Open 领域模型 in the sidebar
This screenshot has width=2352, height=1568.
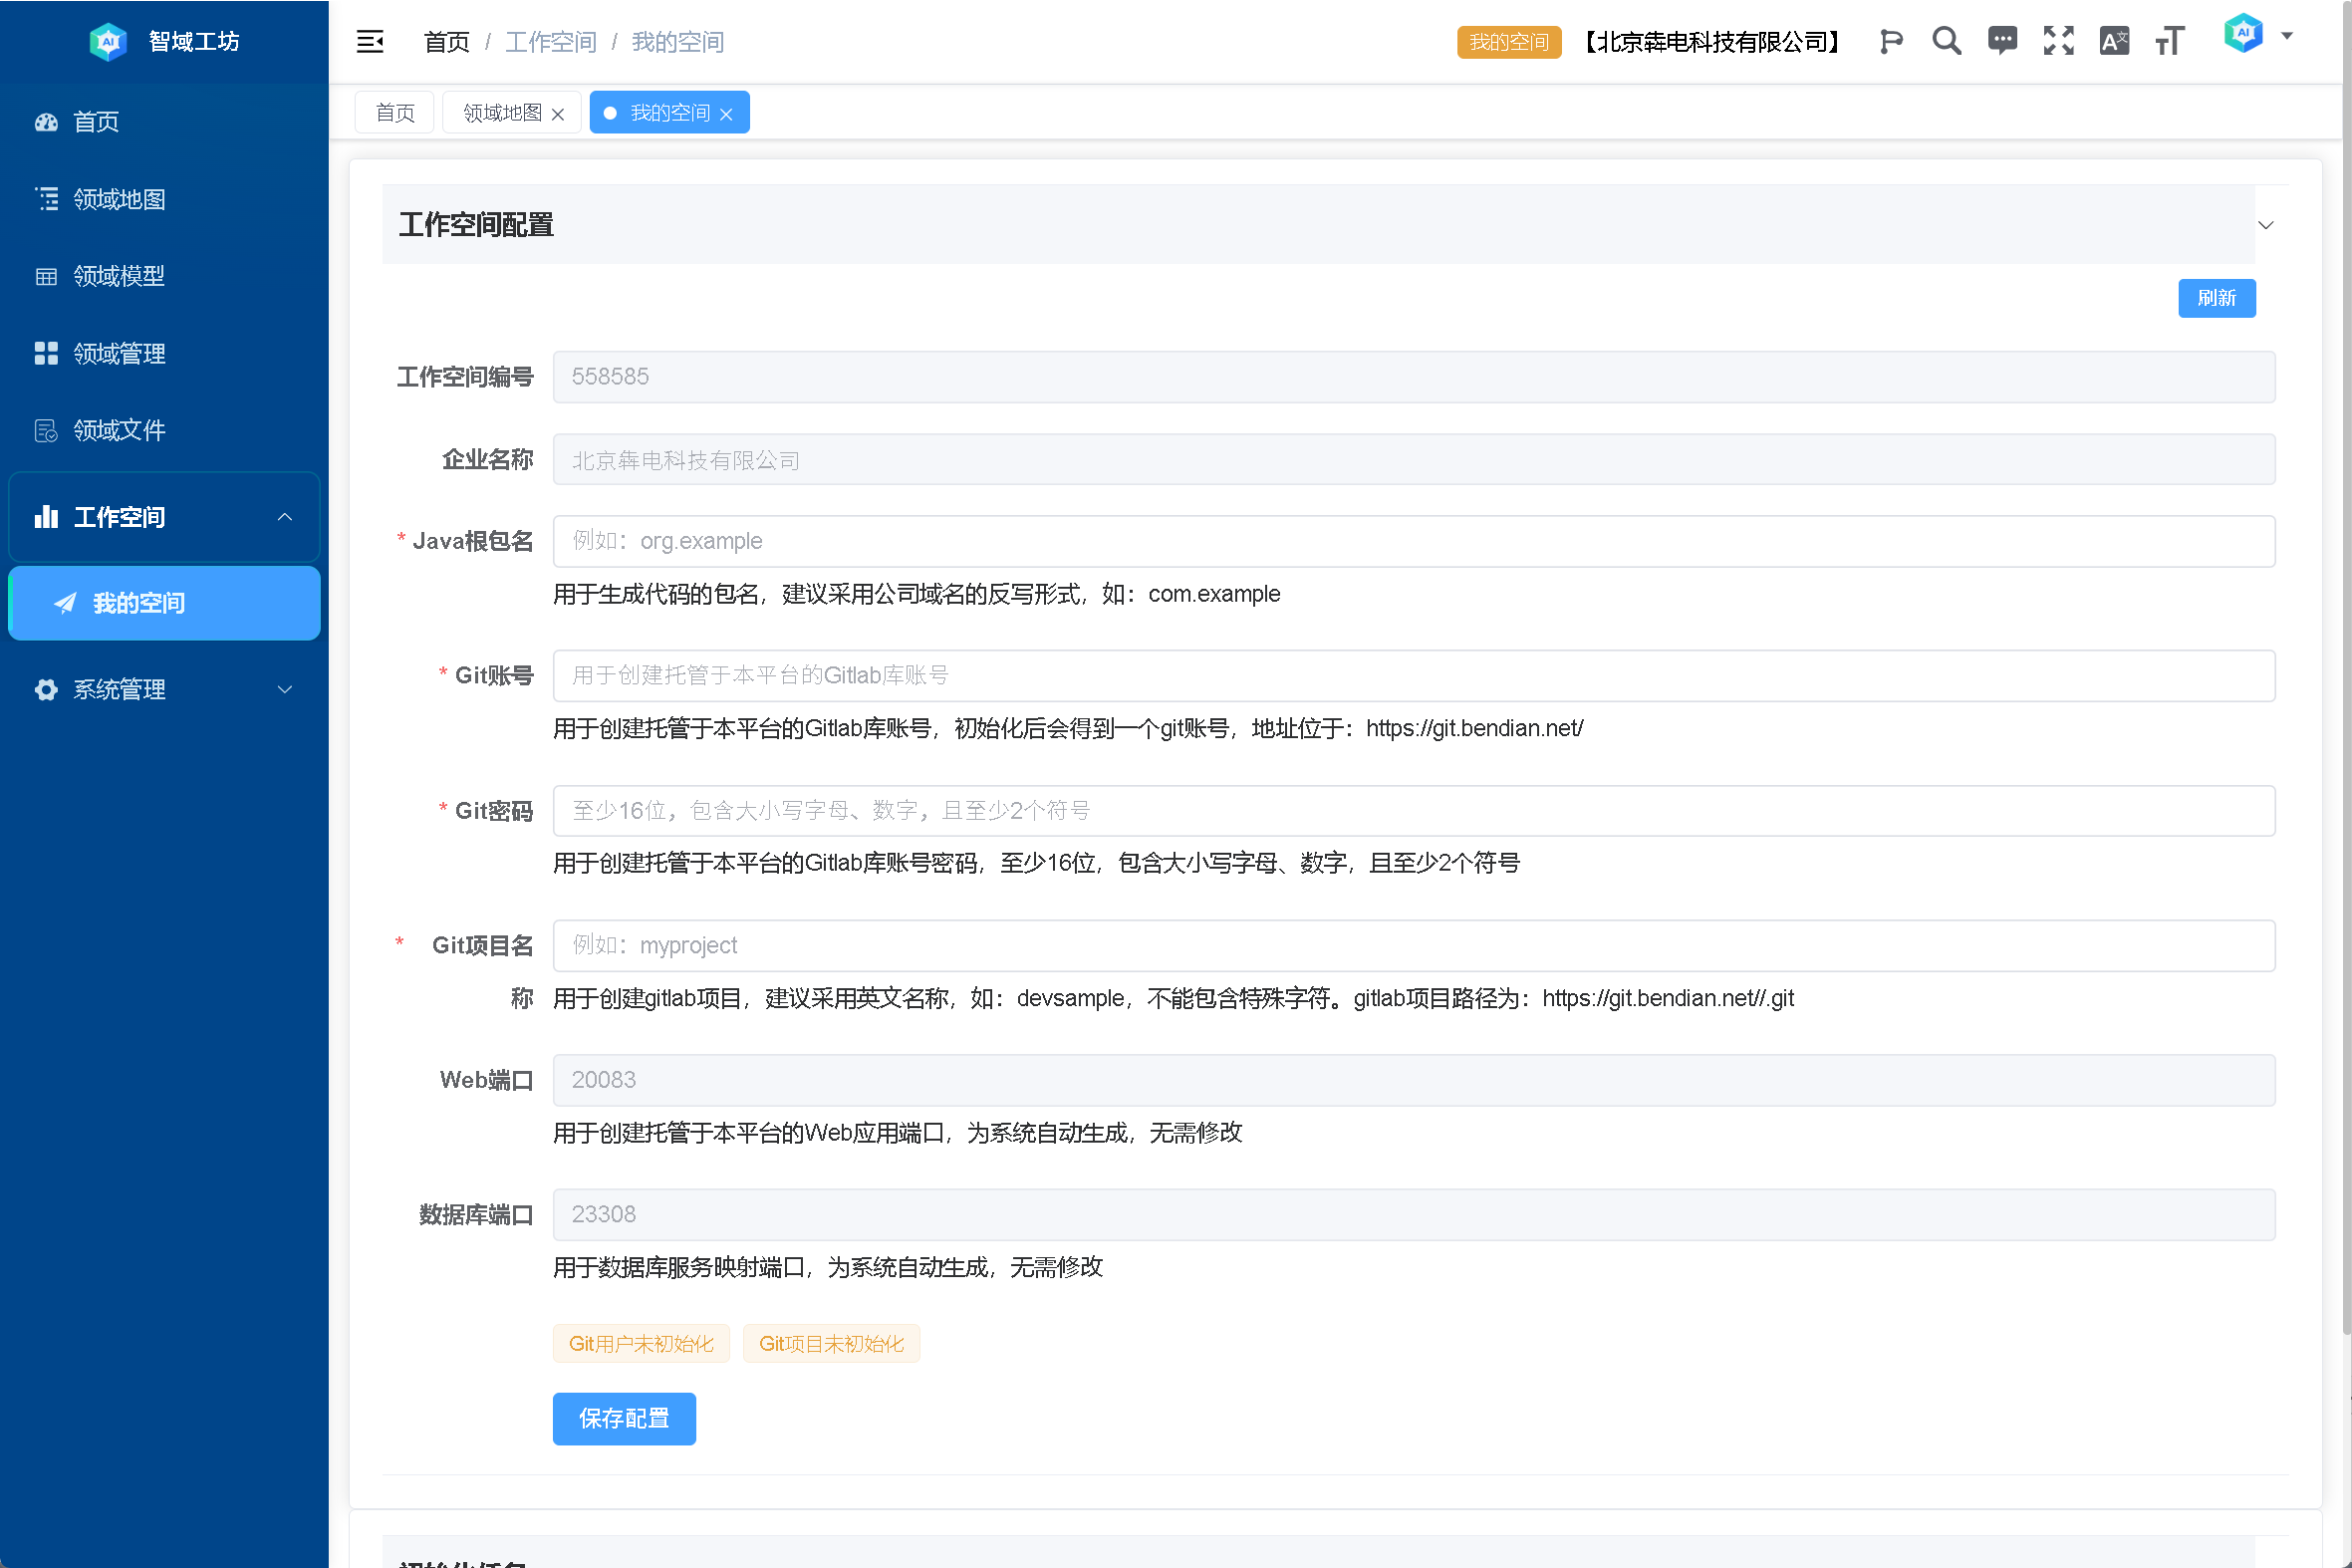click(x=118, y=276)
